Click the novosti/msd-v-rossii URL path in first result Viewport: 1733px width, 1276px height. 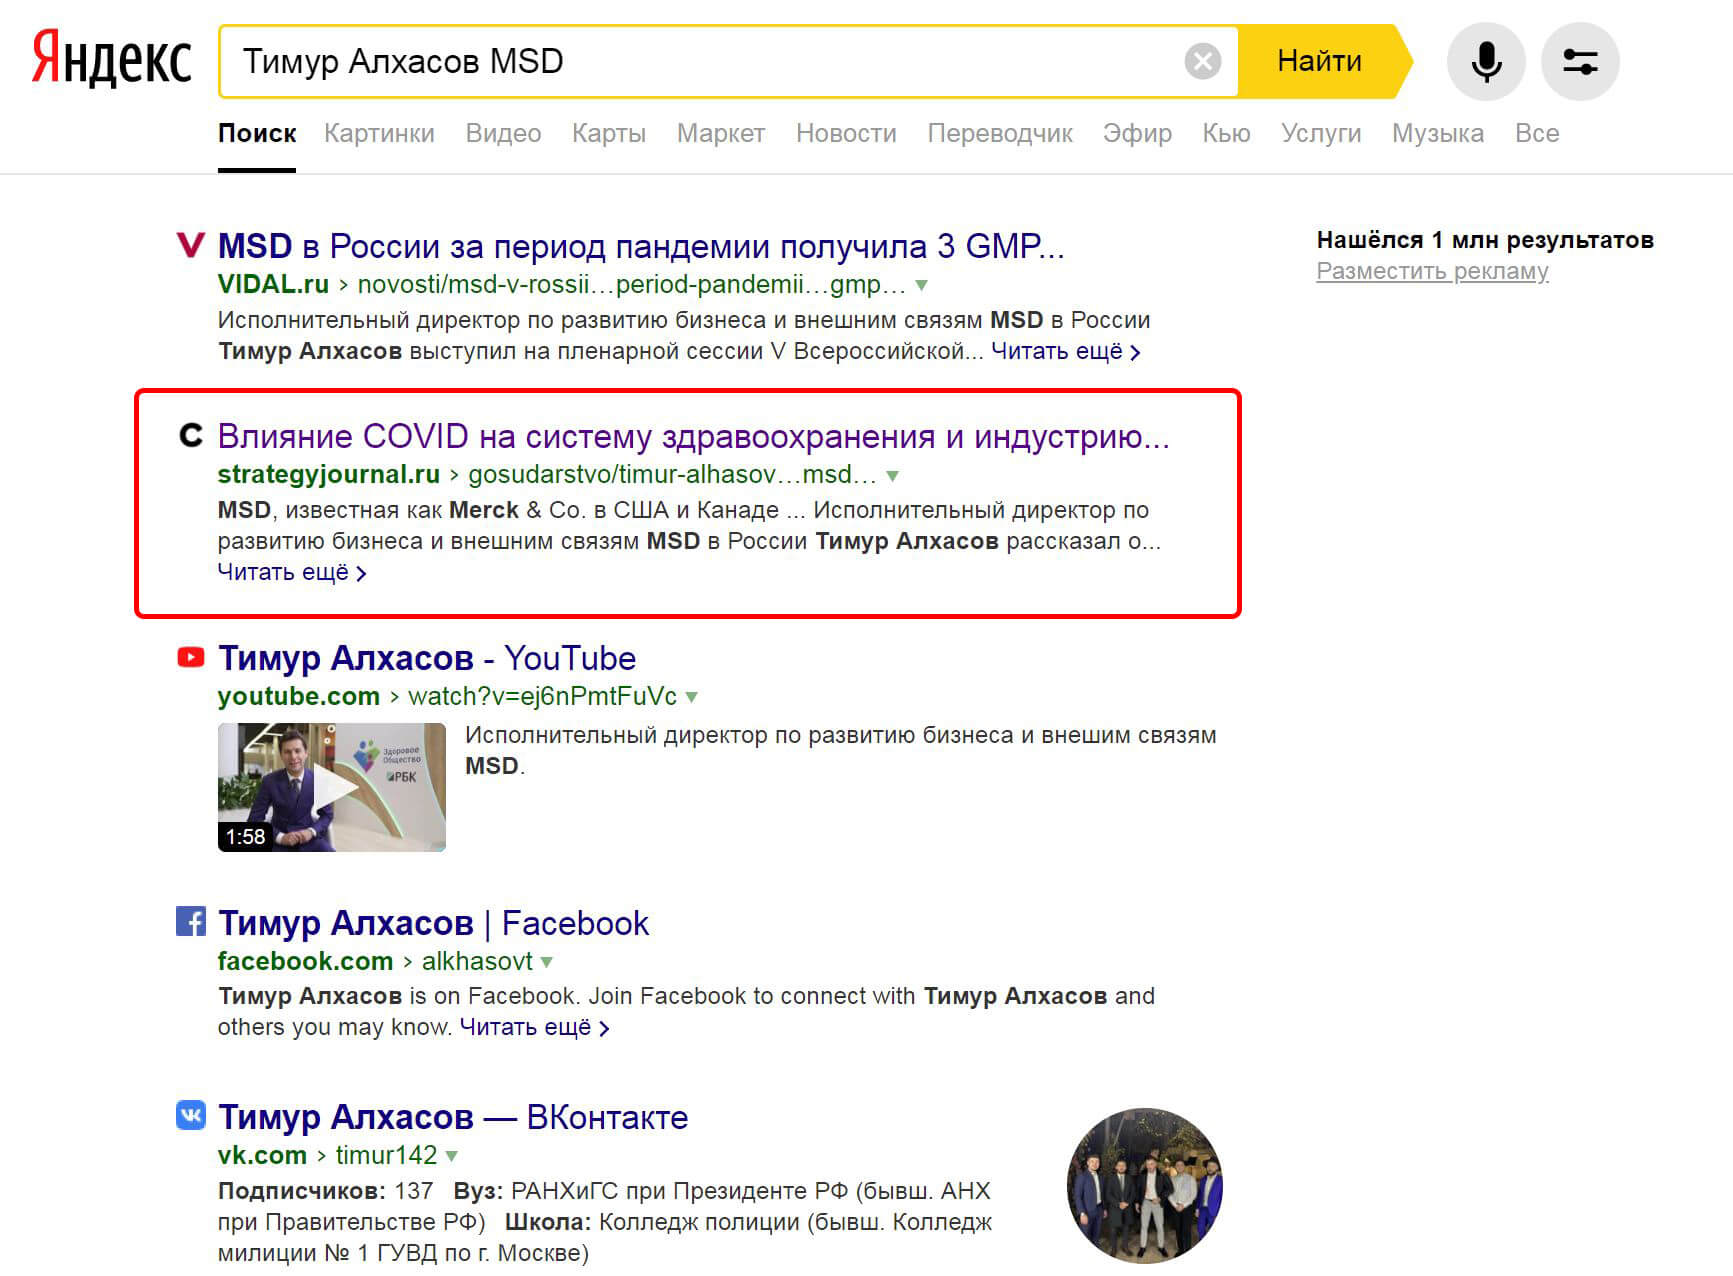pos(631,284)
